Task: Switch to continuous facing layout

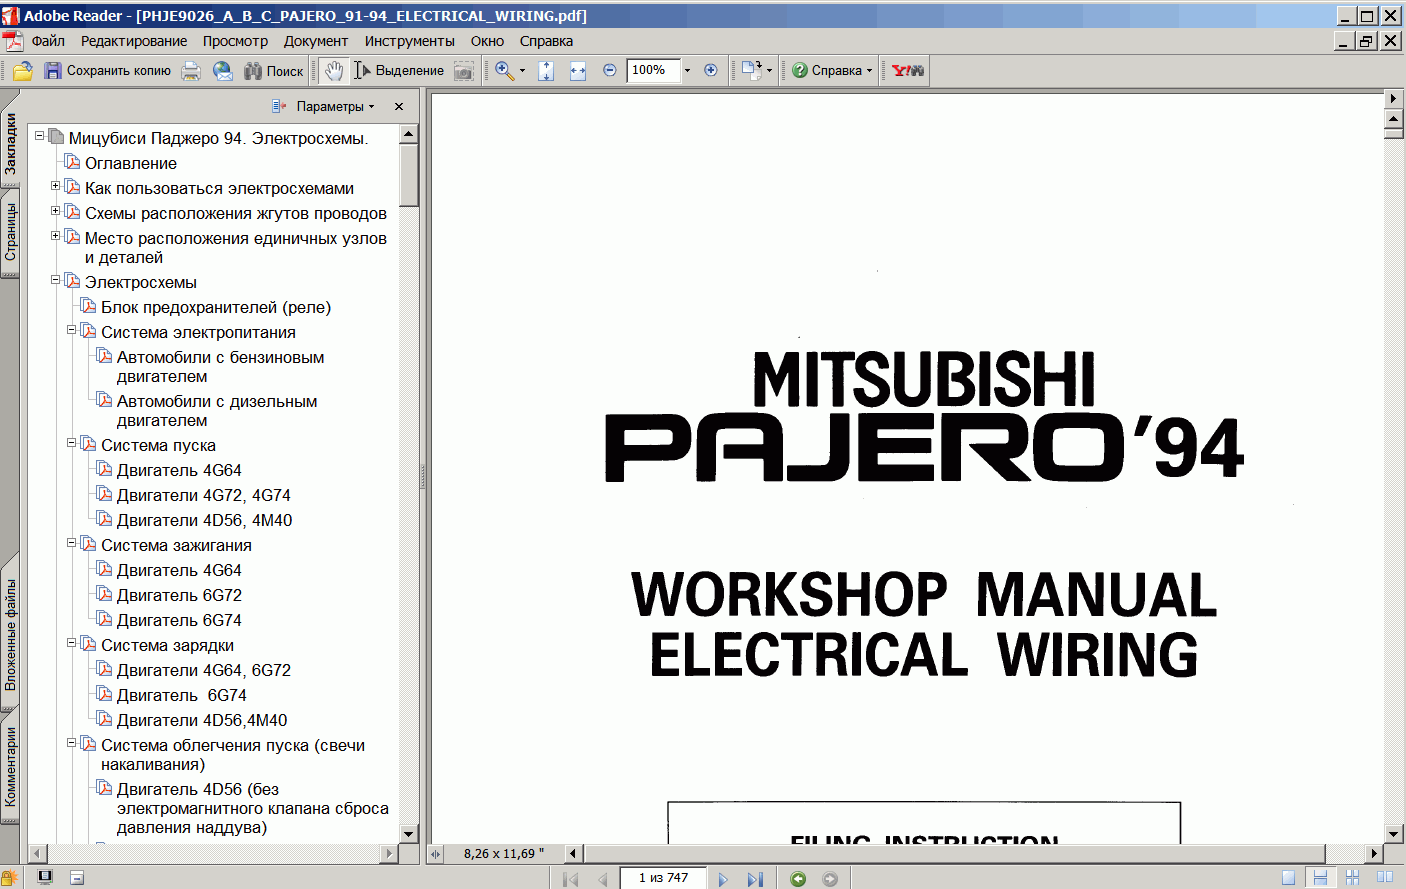Action: [x=1352, y=878]
